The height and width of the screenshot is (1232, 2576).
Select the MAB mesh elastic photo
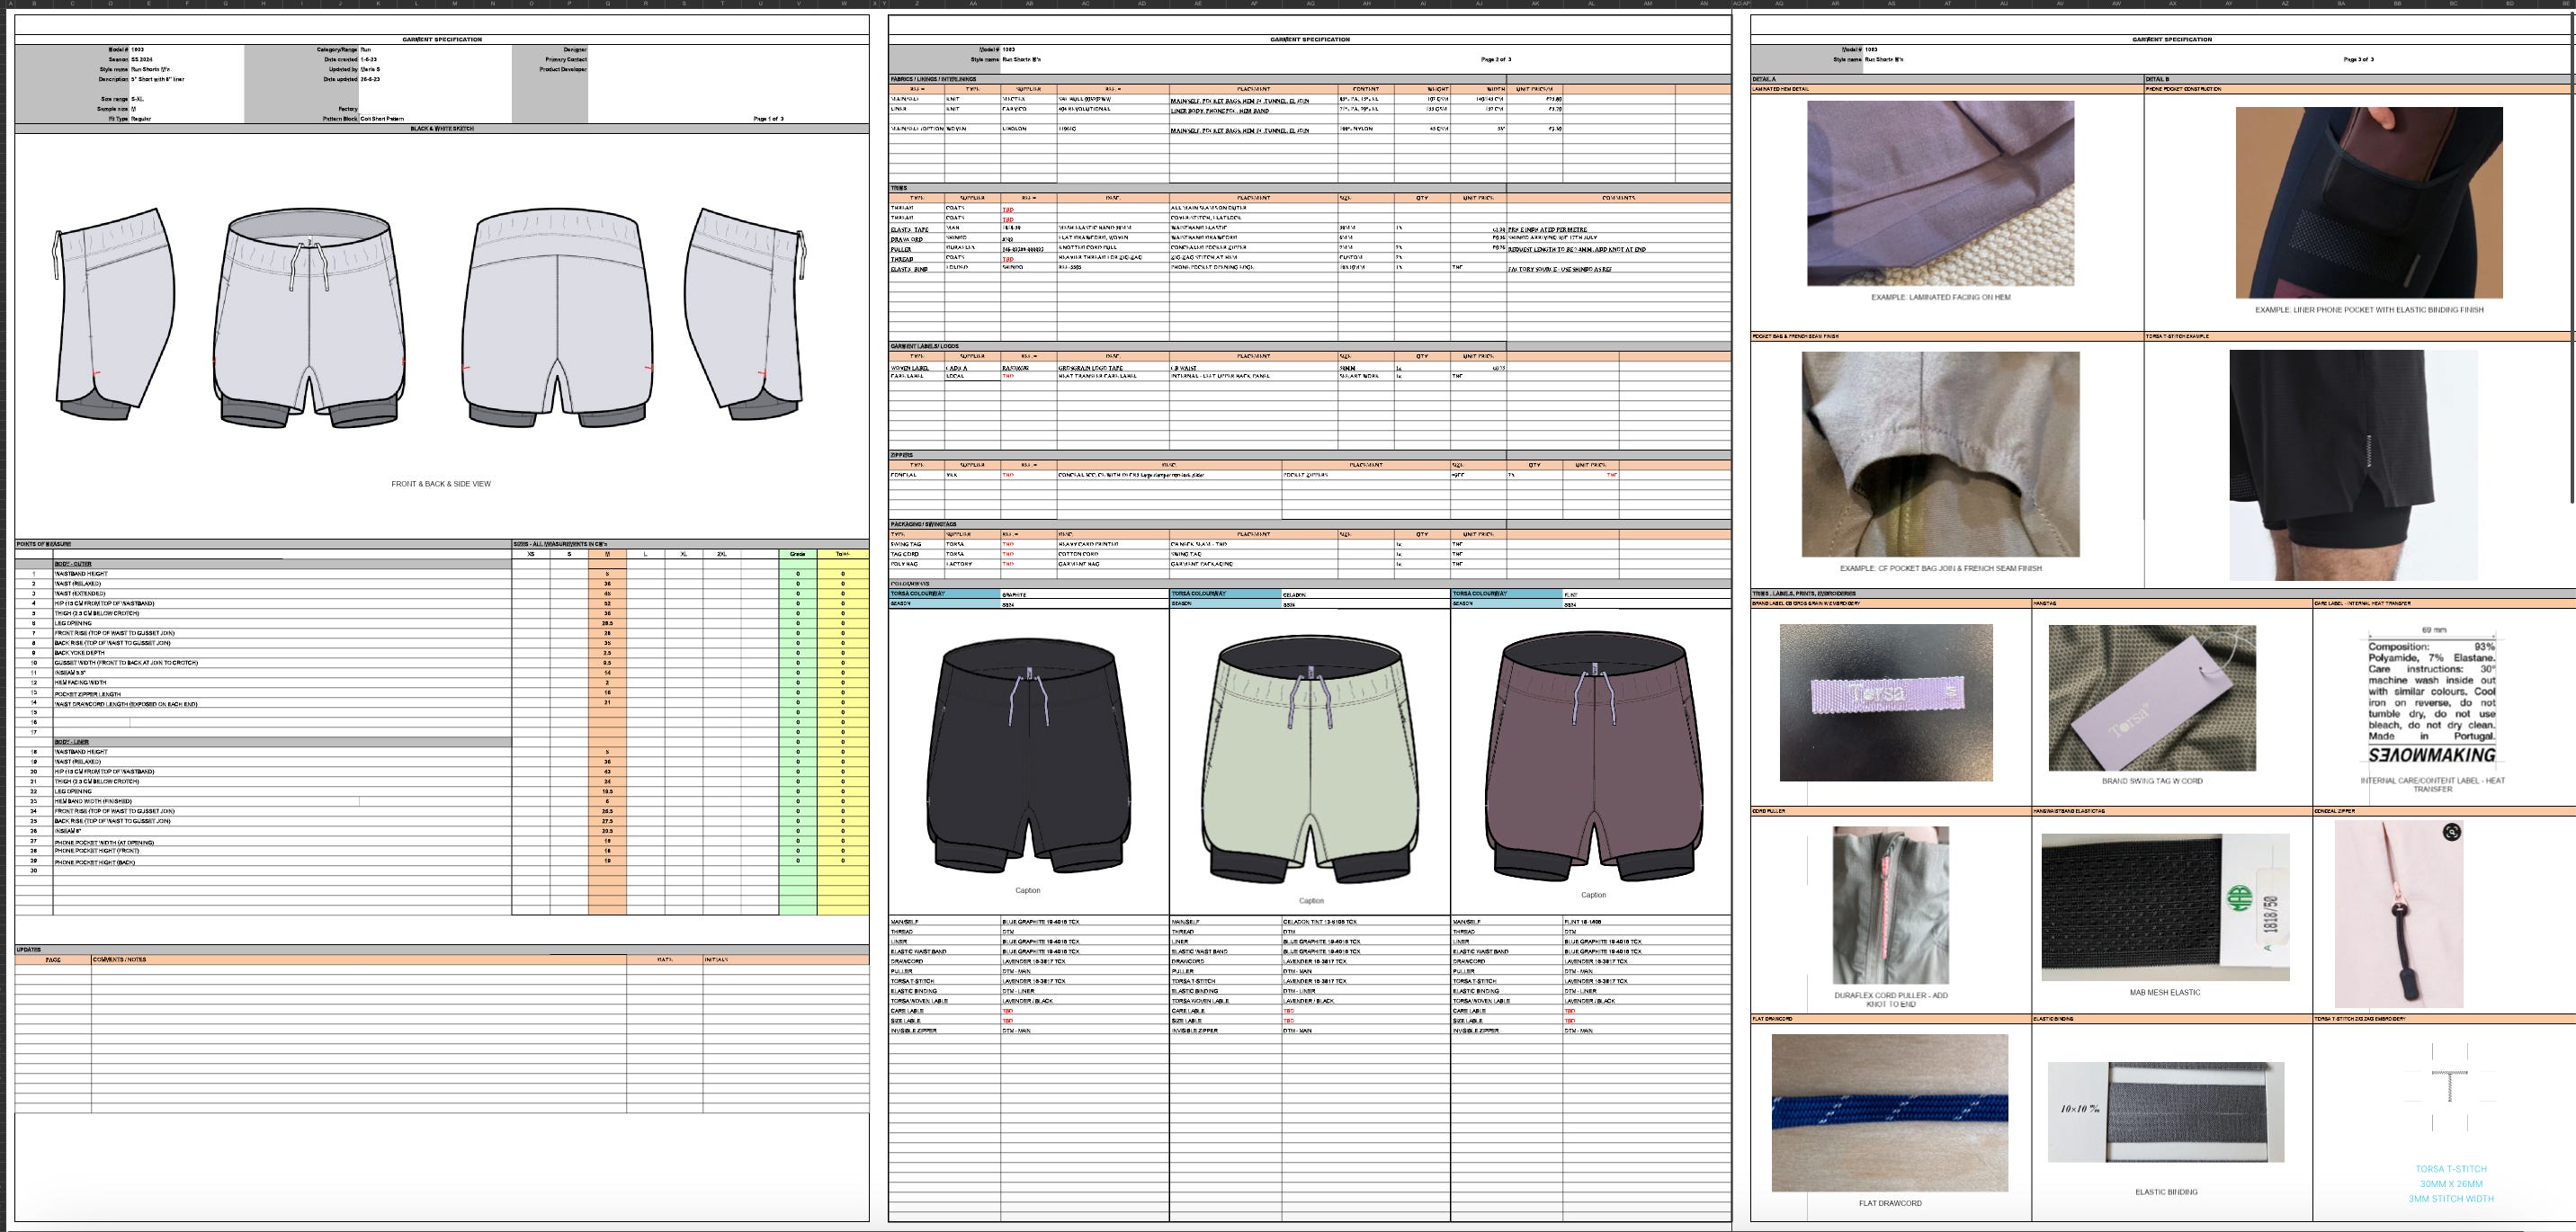point(2165,907)
